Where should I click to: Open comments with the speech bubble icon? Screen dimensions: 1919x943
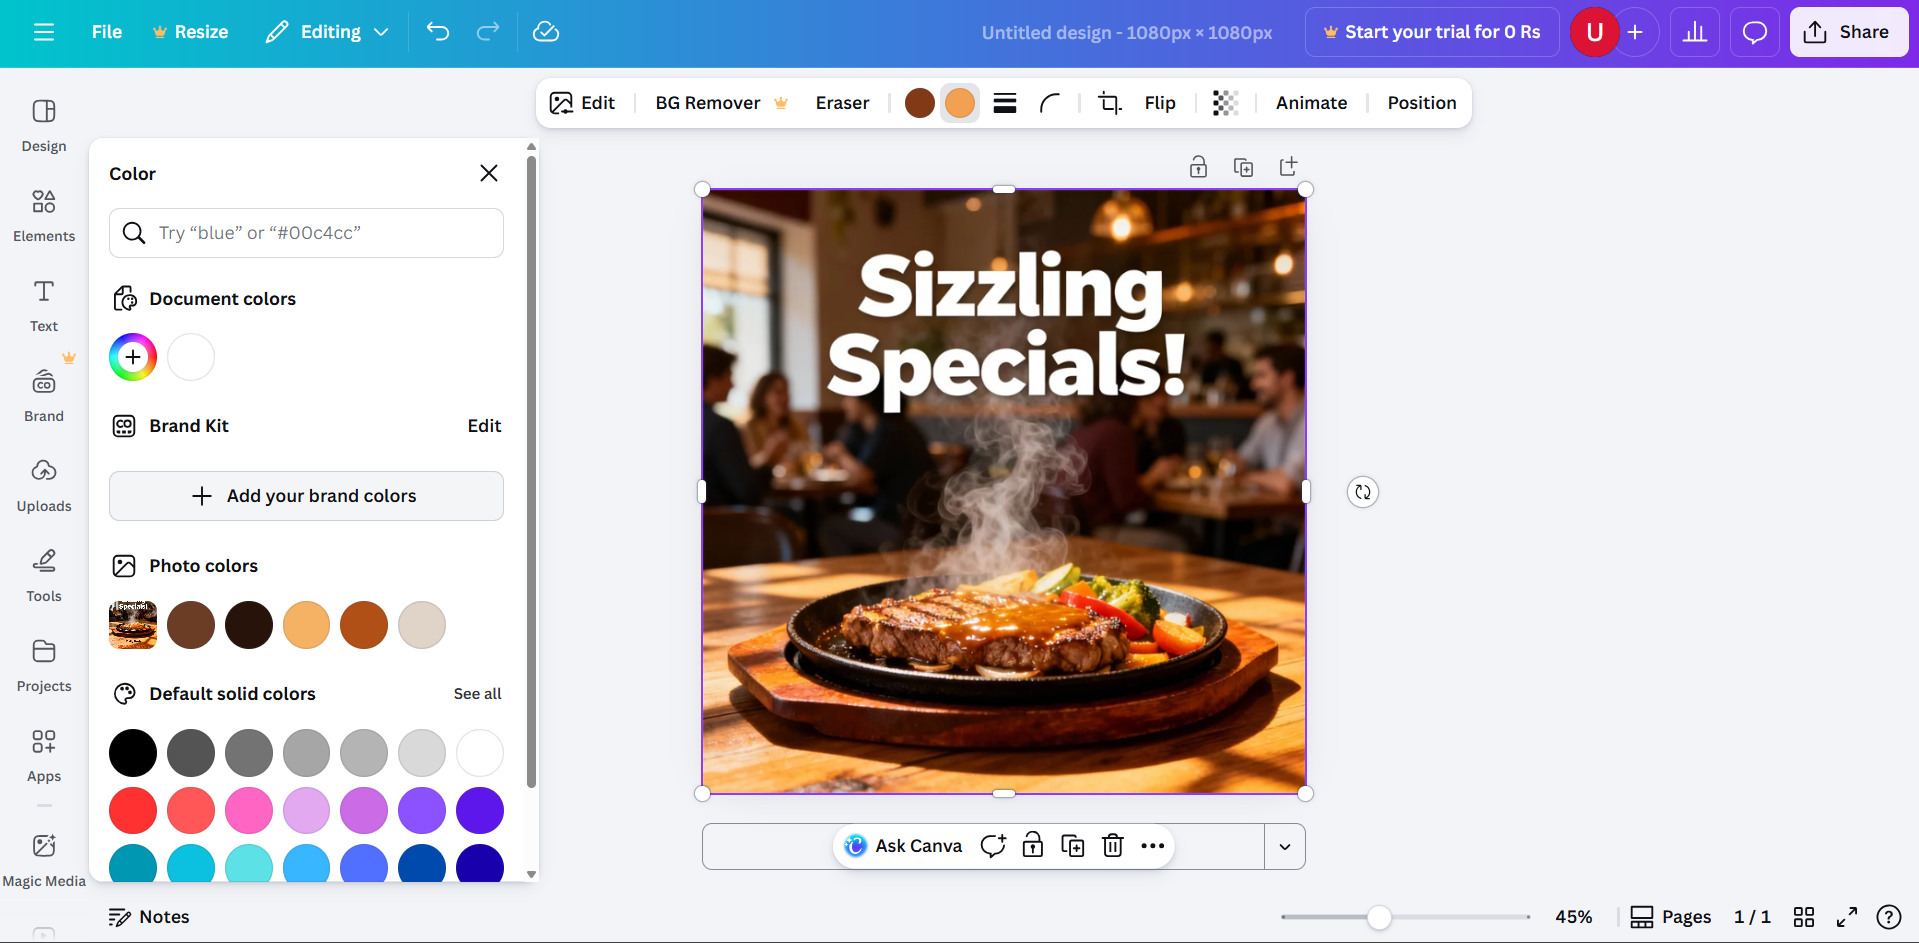pos(1754,31)
